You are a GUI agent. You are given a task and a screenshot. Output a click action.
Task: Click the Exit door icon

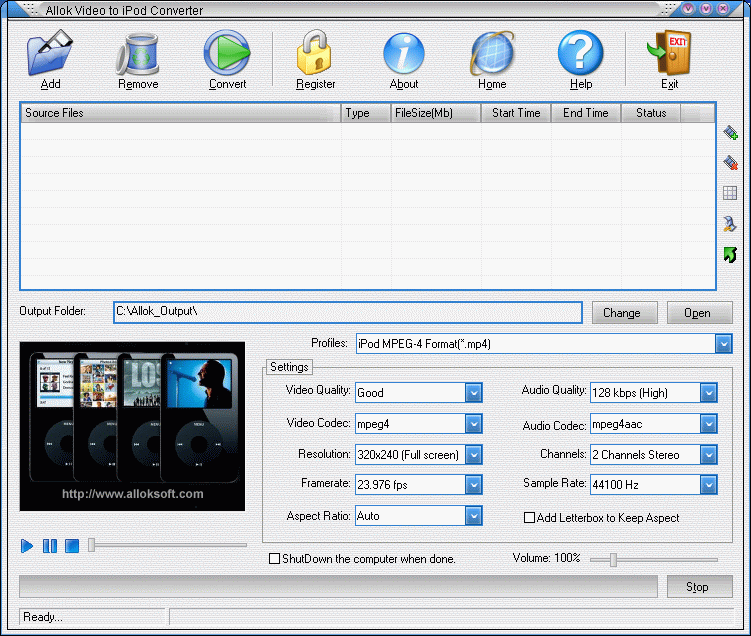tap(669, 54)
